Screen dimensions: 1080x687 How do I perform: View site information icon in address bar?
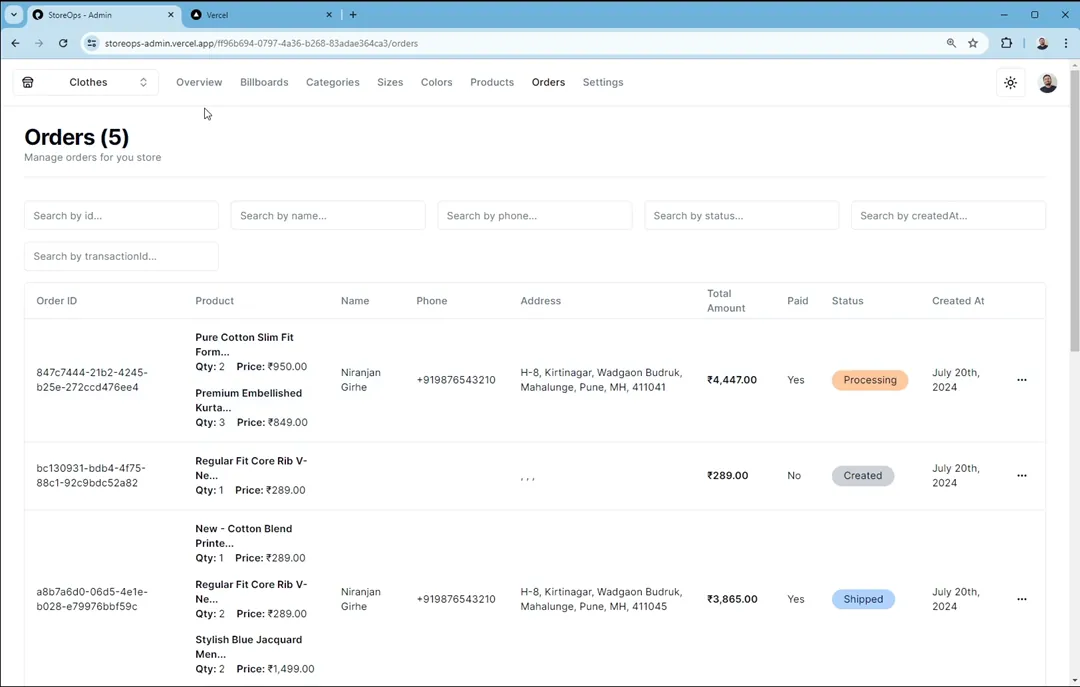click(92, 43)
